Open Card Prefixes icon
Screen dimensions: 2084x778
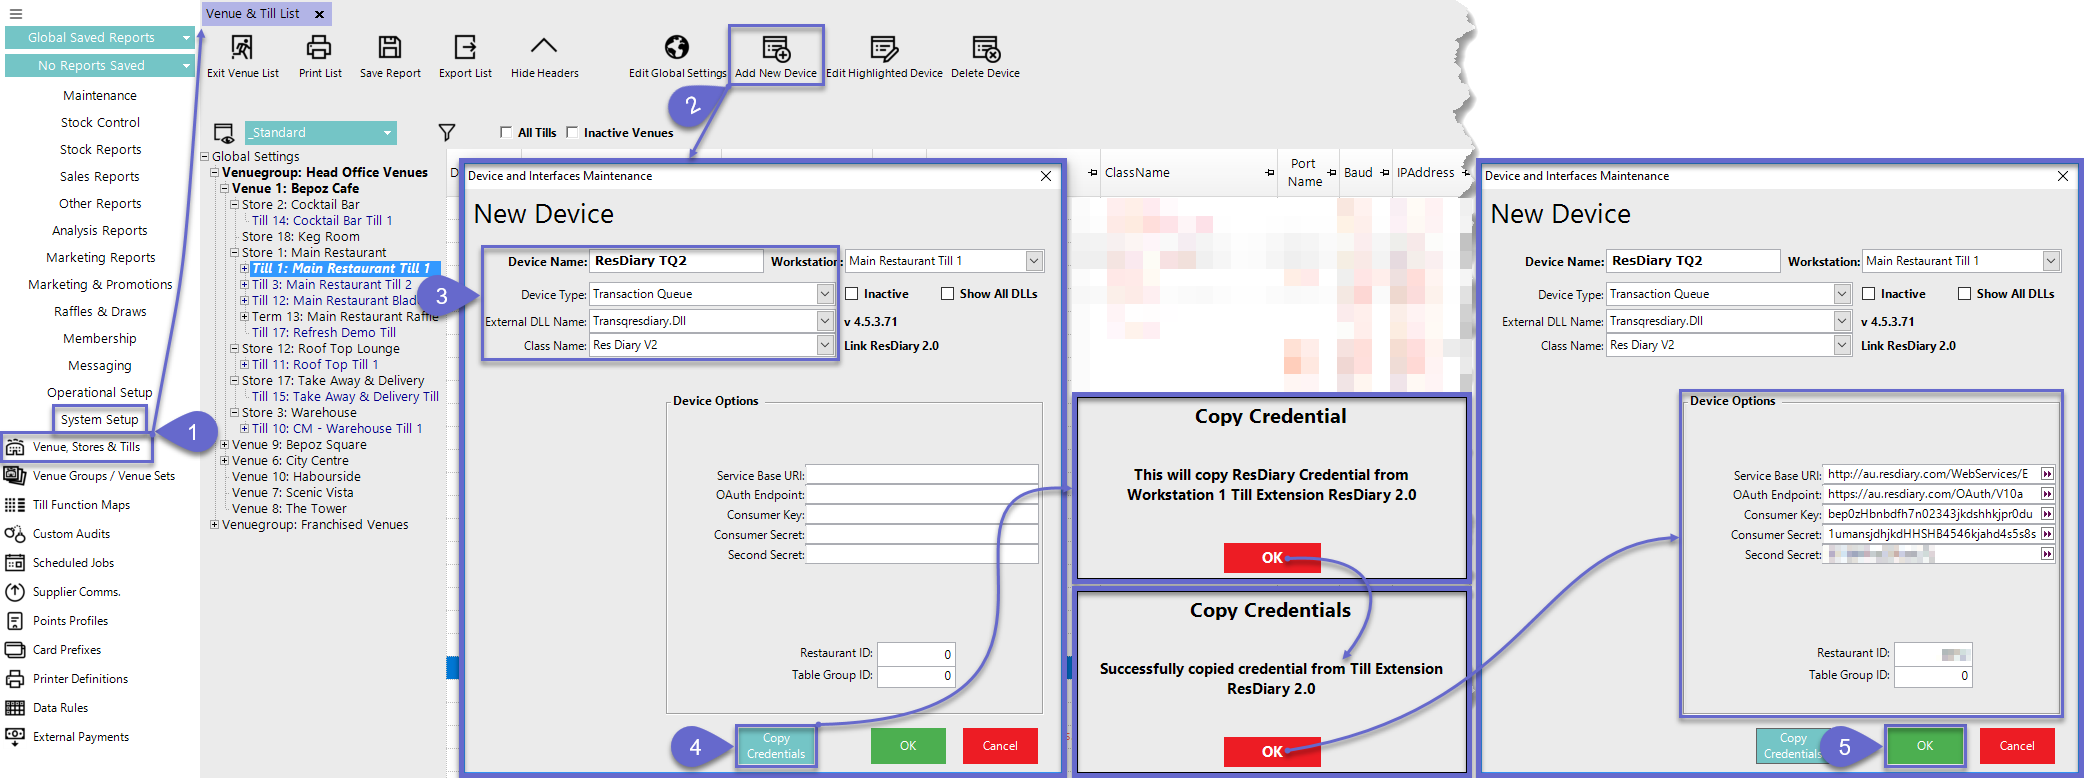15,650
